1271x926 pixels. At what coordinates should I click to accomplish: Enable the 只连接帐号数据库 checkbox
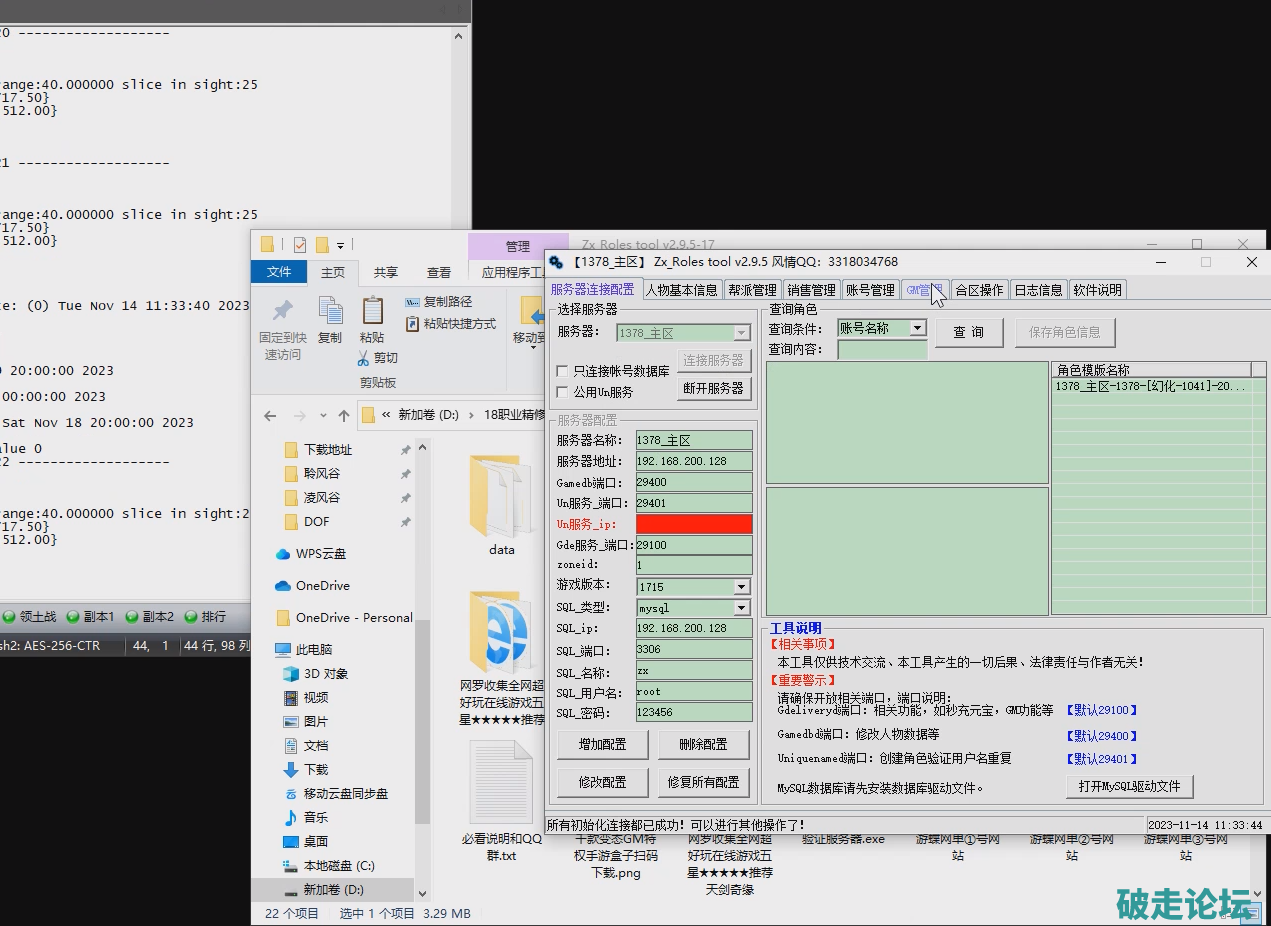tap(562, 371)
